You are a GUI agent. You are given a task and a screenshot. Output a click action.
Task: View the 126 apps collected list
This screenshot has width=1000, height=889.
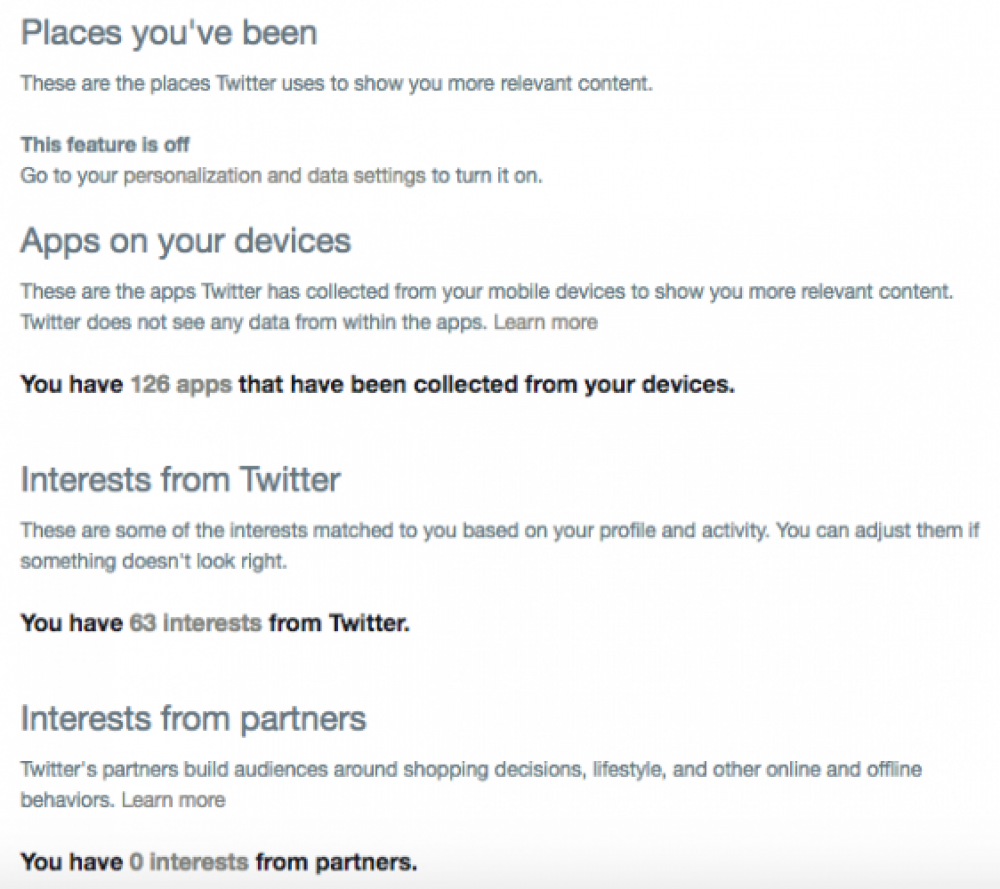[x=181, y=385]
